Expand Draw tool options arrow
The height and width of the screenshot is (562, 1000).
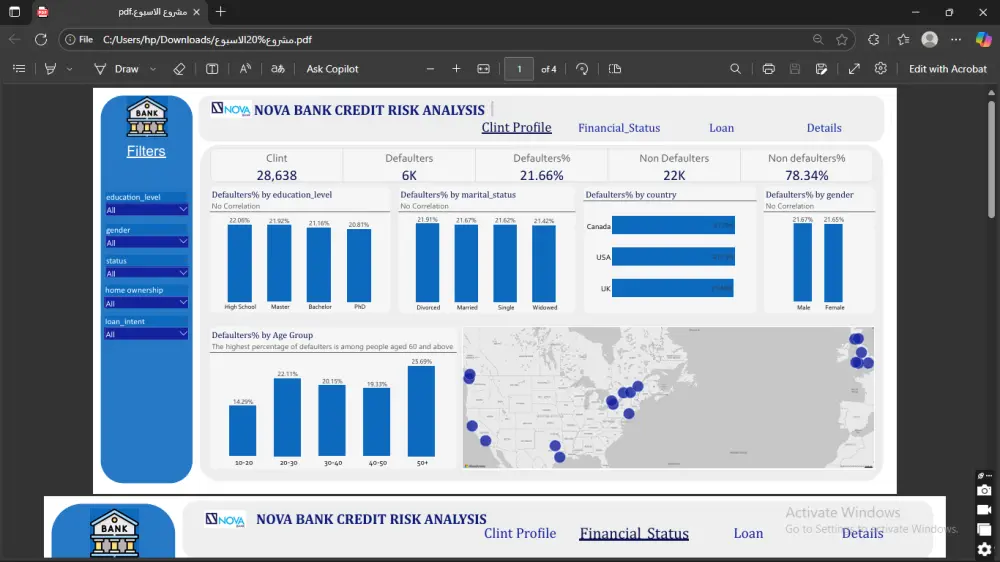click(153, 69)
